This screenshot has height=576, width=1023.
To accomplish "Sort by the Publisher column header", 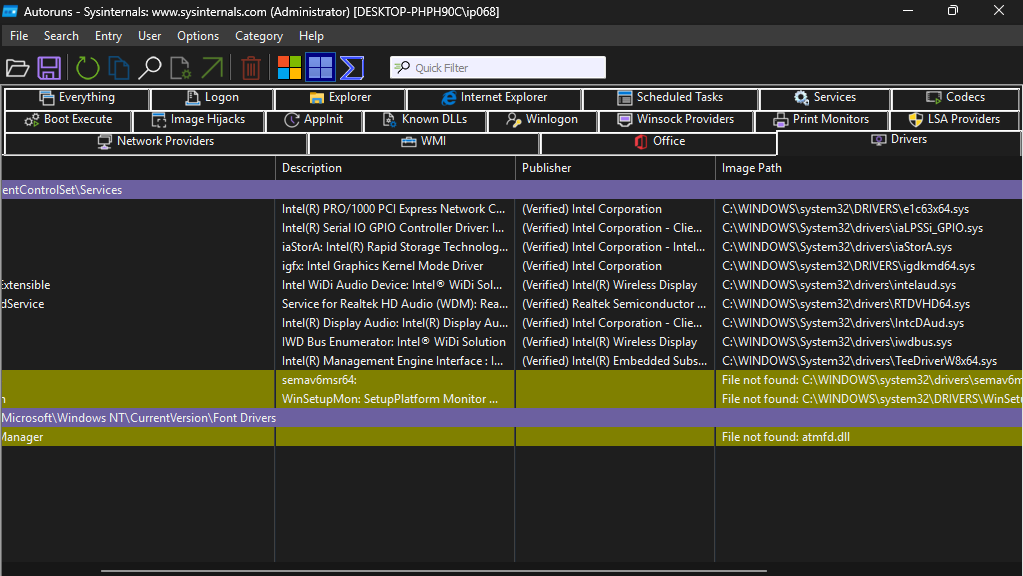I will [615, 168].
